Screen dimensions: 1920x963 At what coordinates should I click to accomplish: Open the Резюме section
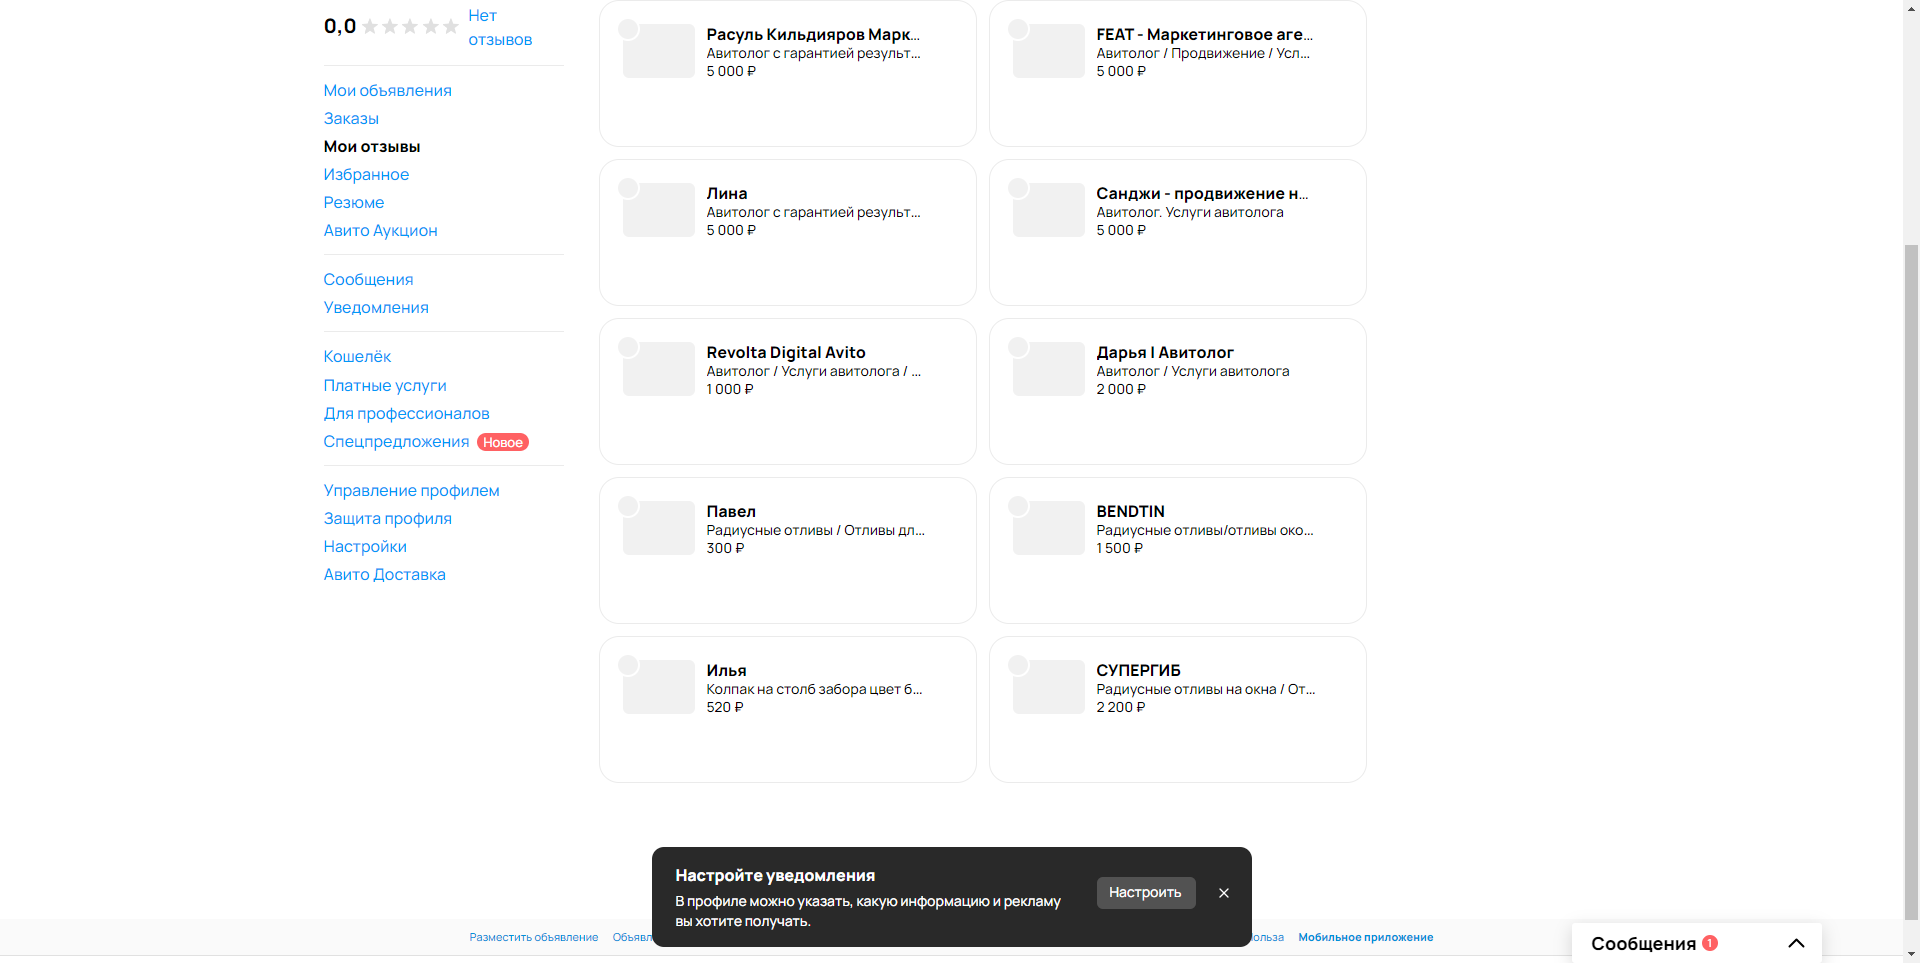coord(353,202)
